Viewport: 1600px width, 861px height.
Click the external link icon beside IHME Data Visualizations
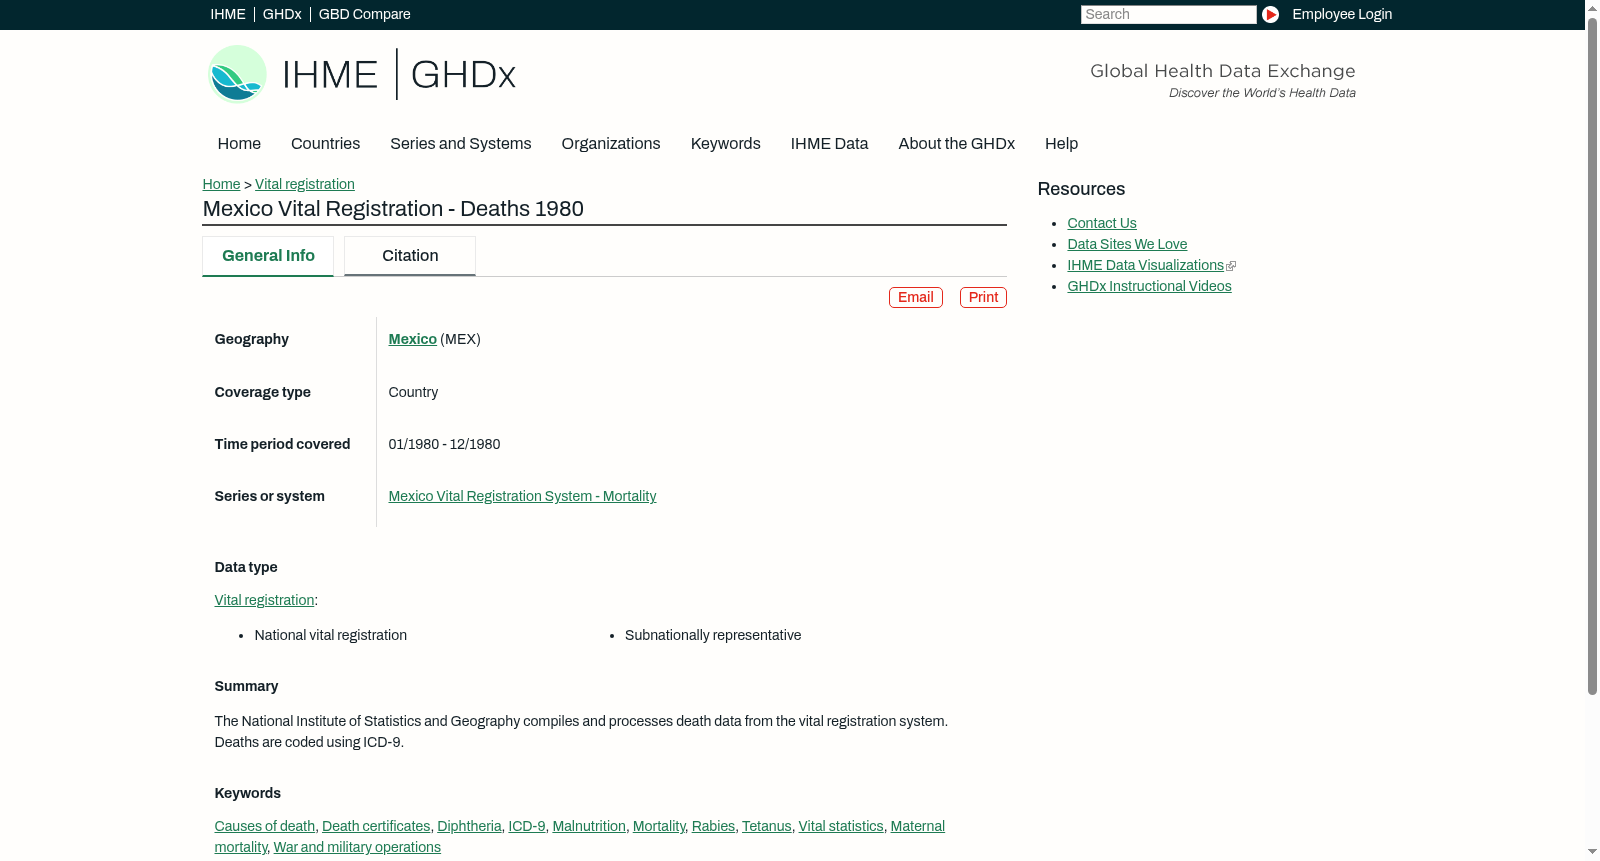pyautogui.click(x=1231, y=266)
